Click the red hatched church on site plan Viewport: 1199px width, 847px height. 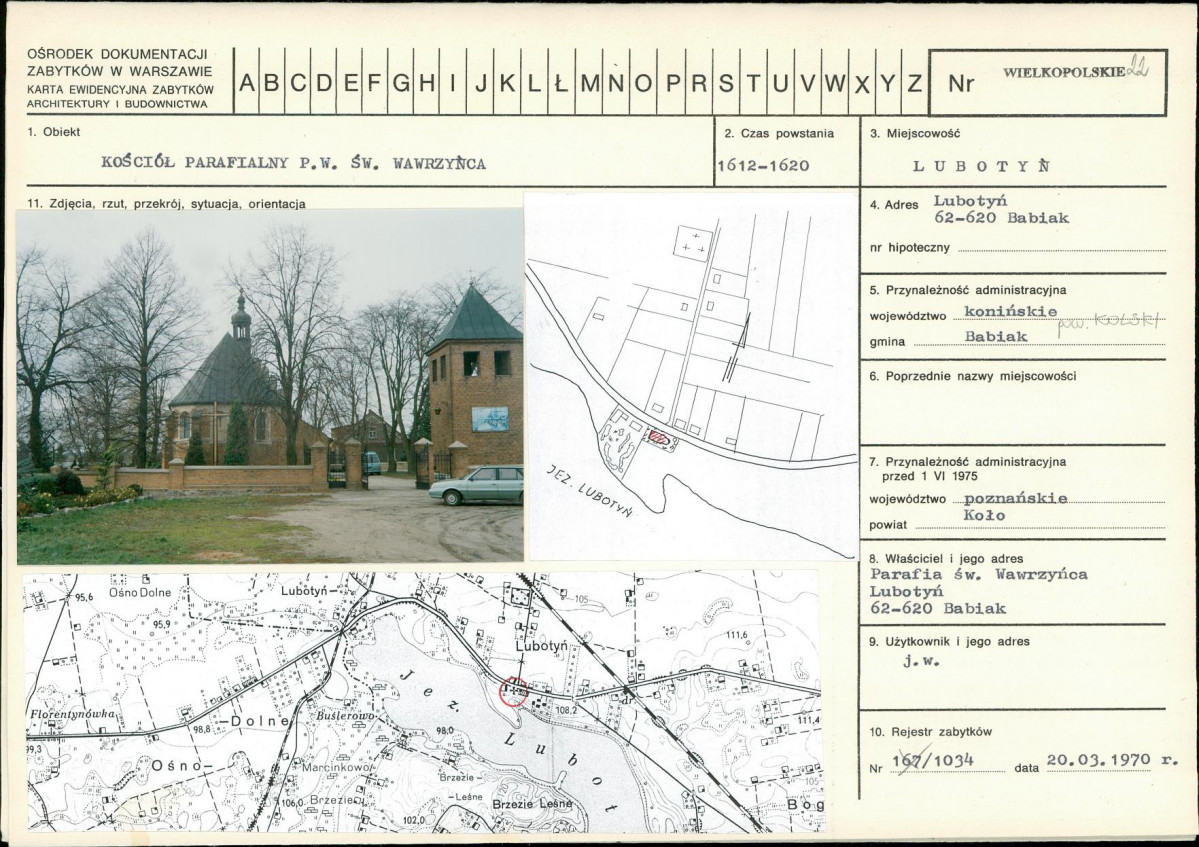click(658, 437)
